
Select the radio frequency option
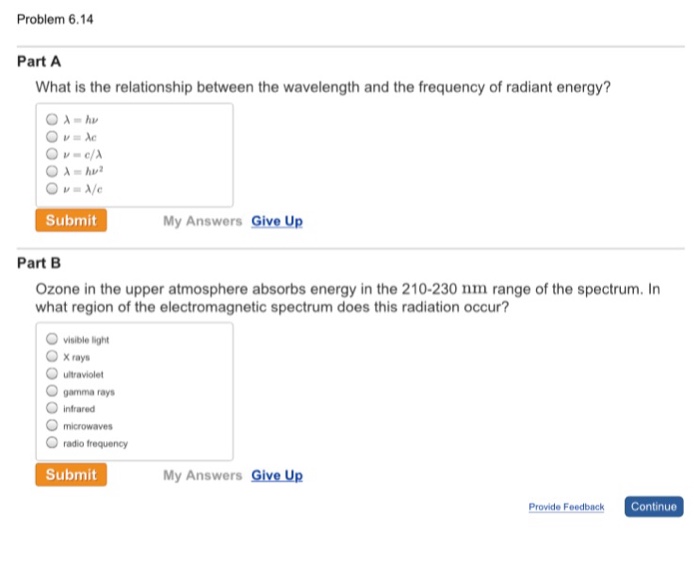coord(51,443)
